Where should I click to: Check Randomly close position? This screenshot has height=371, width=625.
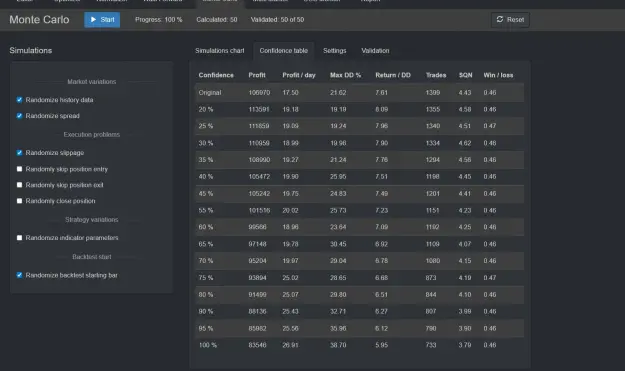click(19, 201)
